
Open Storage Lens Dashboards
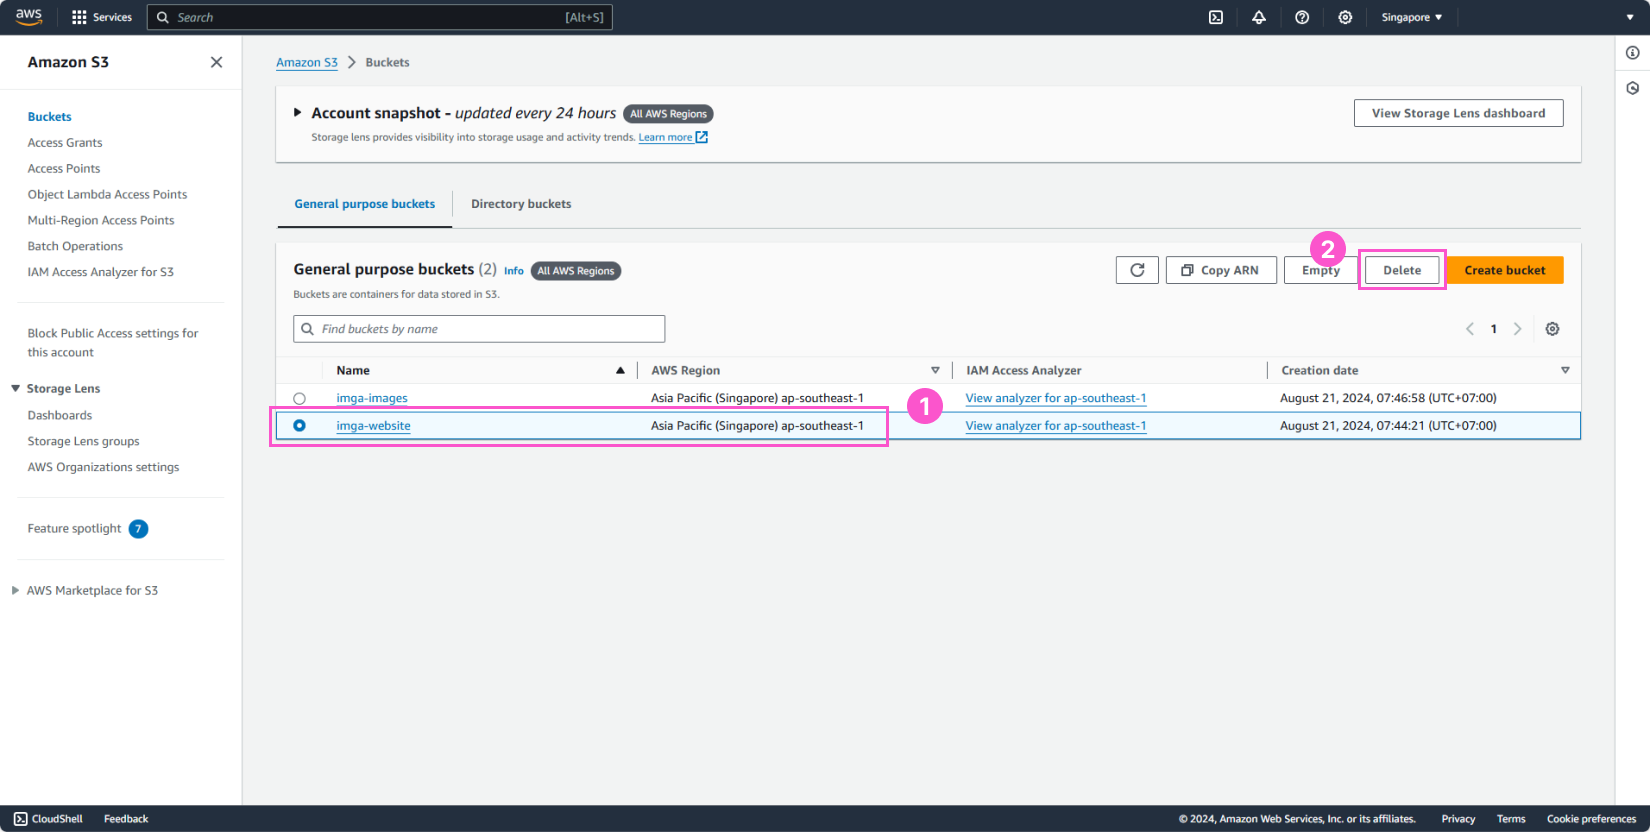pyautogui.click(x=60, y=415)
